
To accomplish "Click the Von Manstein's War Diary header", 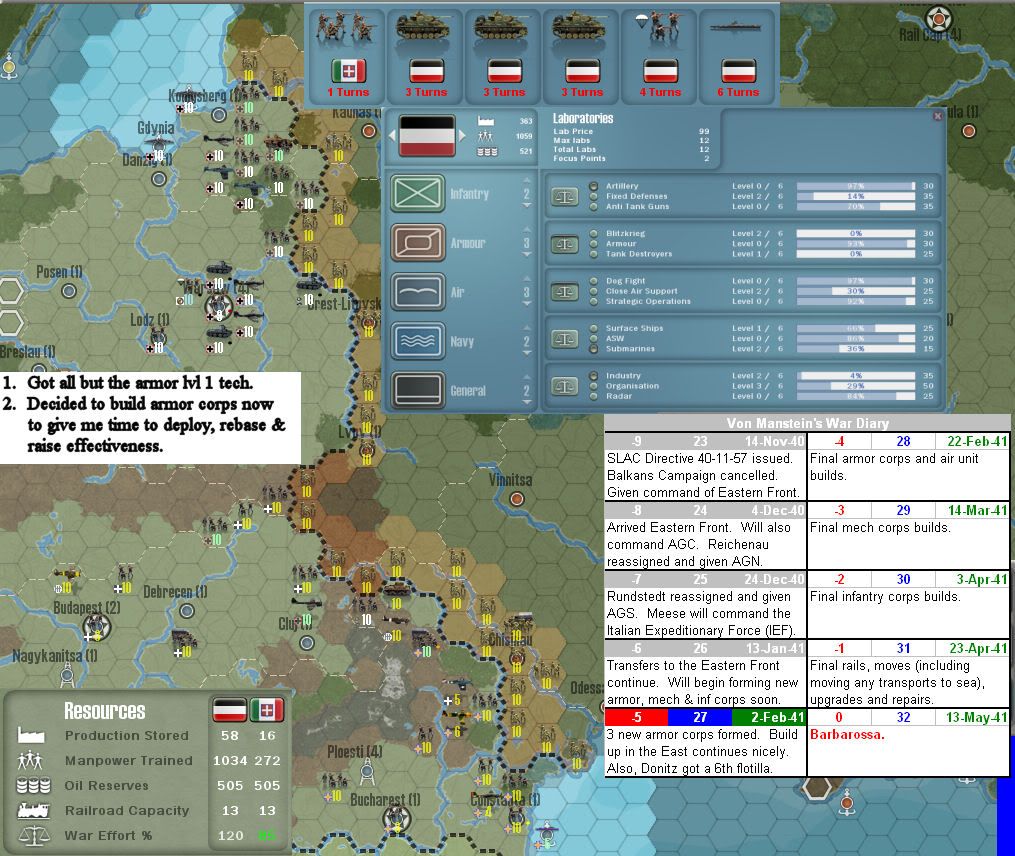I will pos(807,423).
